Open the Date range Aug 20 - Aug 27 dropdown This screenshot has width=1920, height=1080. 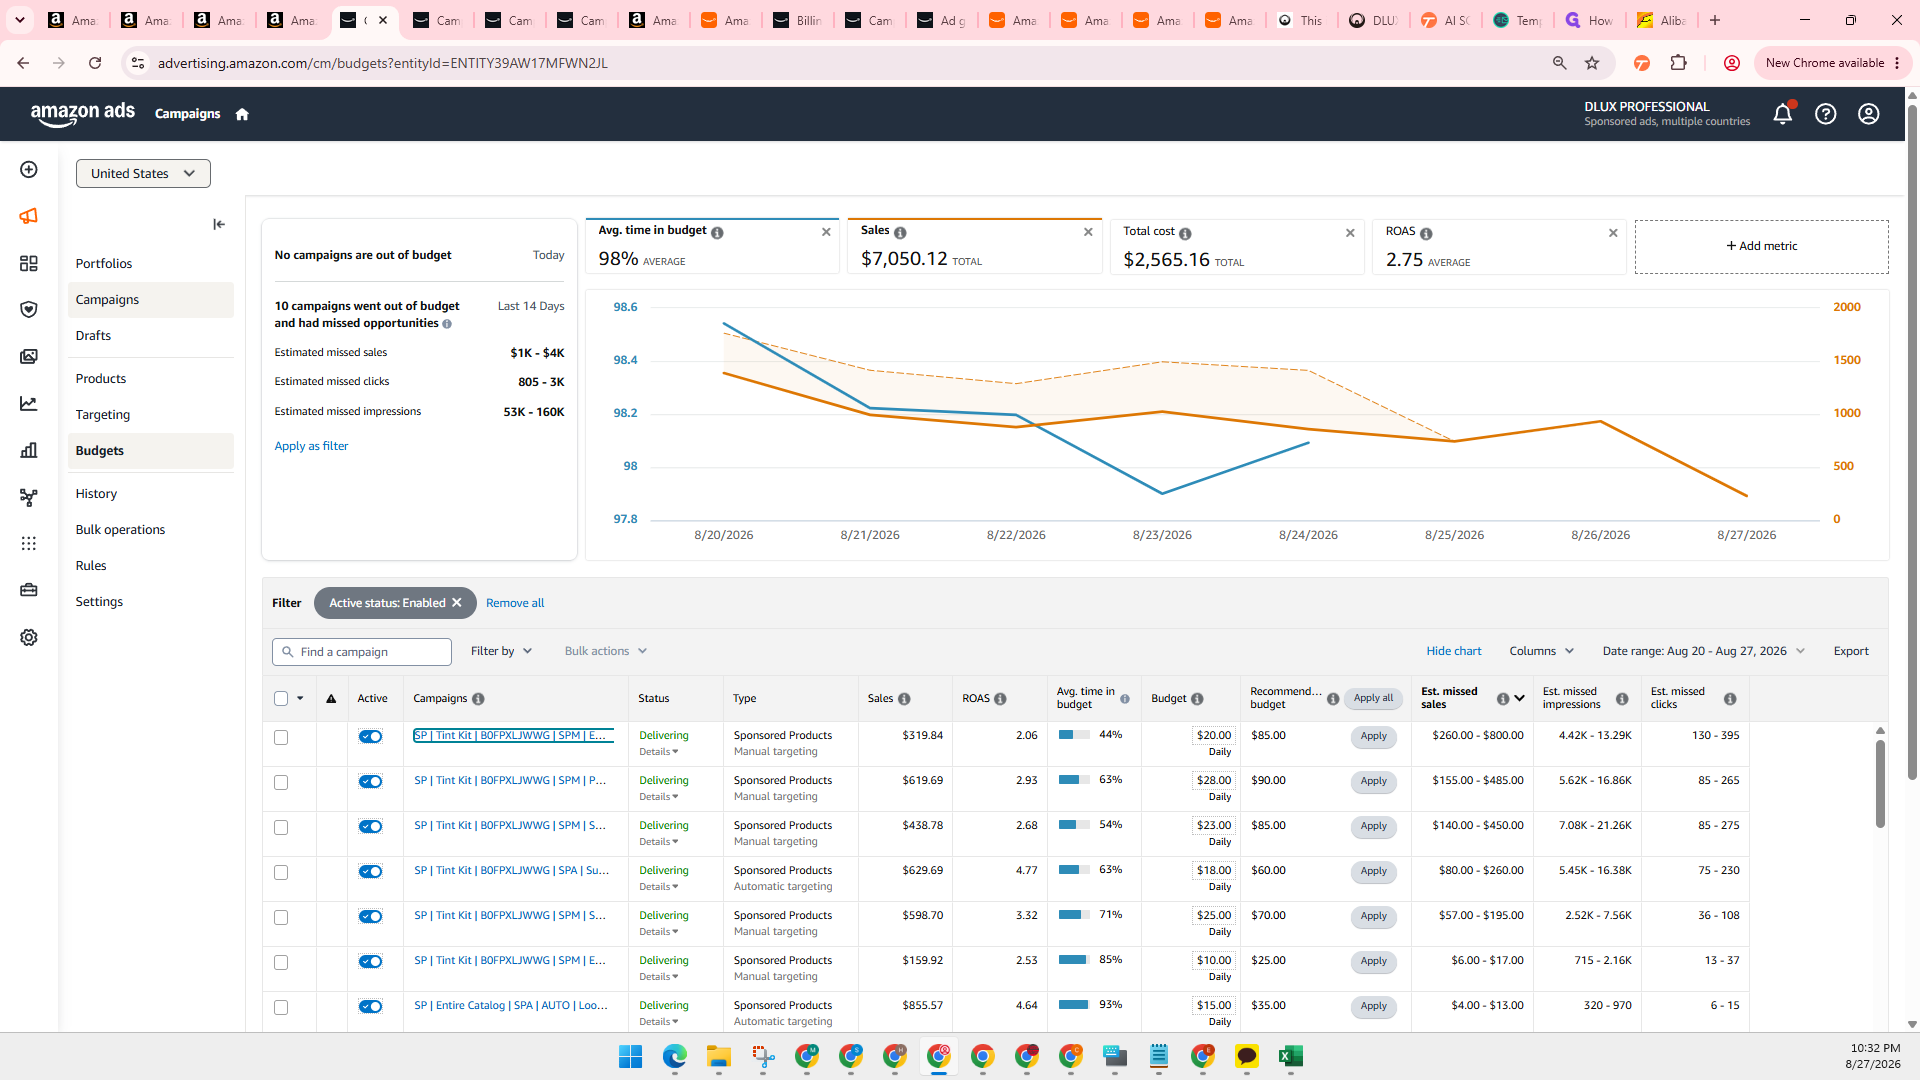pyautogui.click(x=1703, y=651)
